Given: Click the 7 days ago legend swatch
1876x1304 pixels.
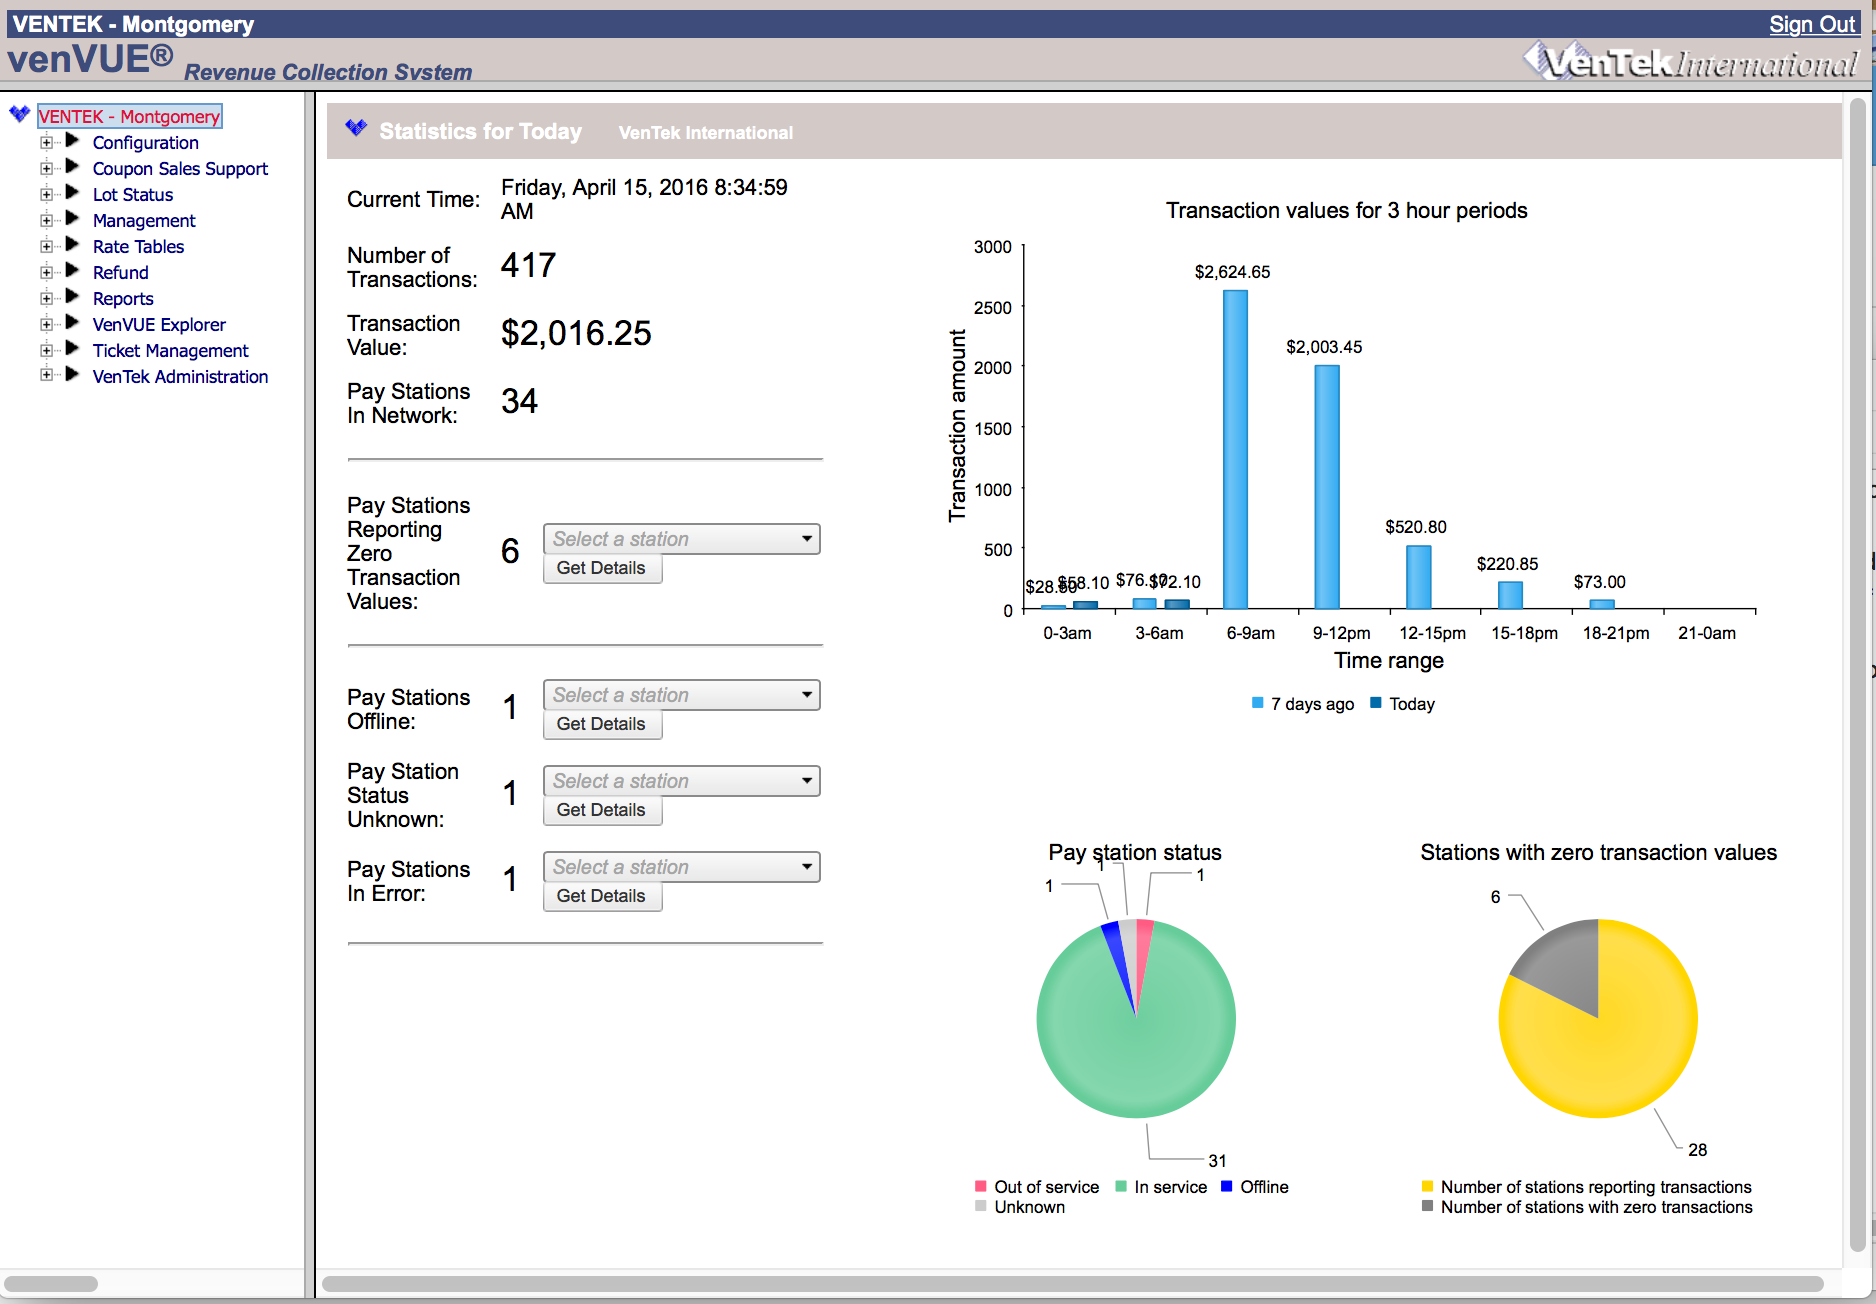Looking at the screenshot, I should click(x=1258, y=703).
